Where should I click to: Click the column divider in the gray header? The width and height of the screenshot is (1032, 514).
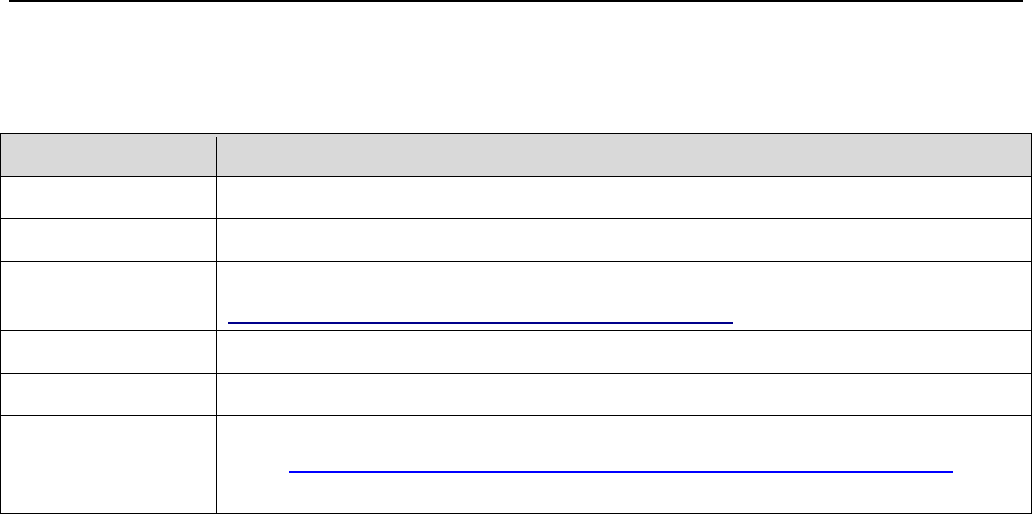click(x=216, y=156)
